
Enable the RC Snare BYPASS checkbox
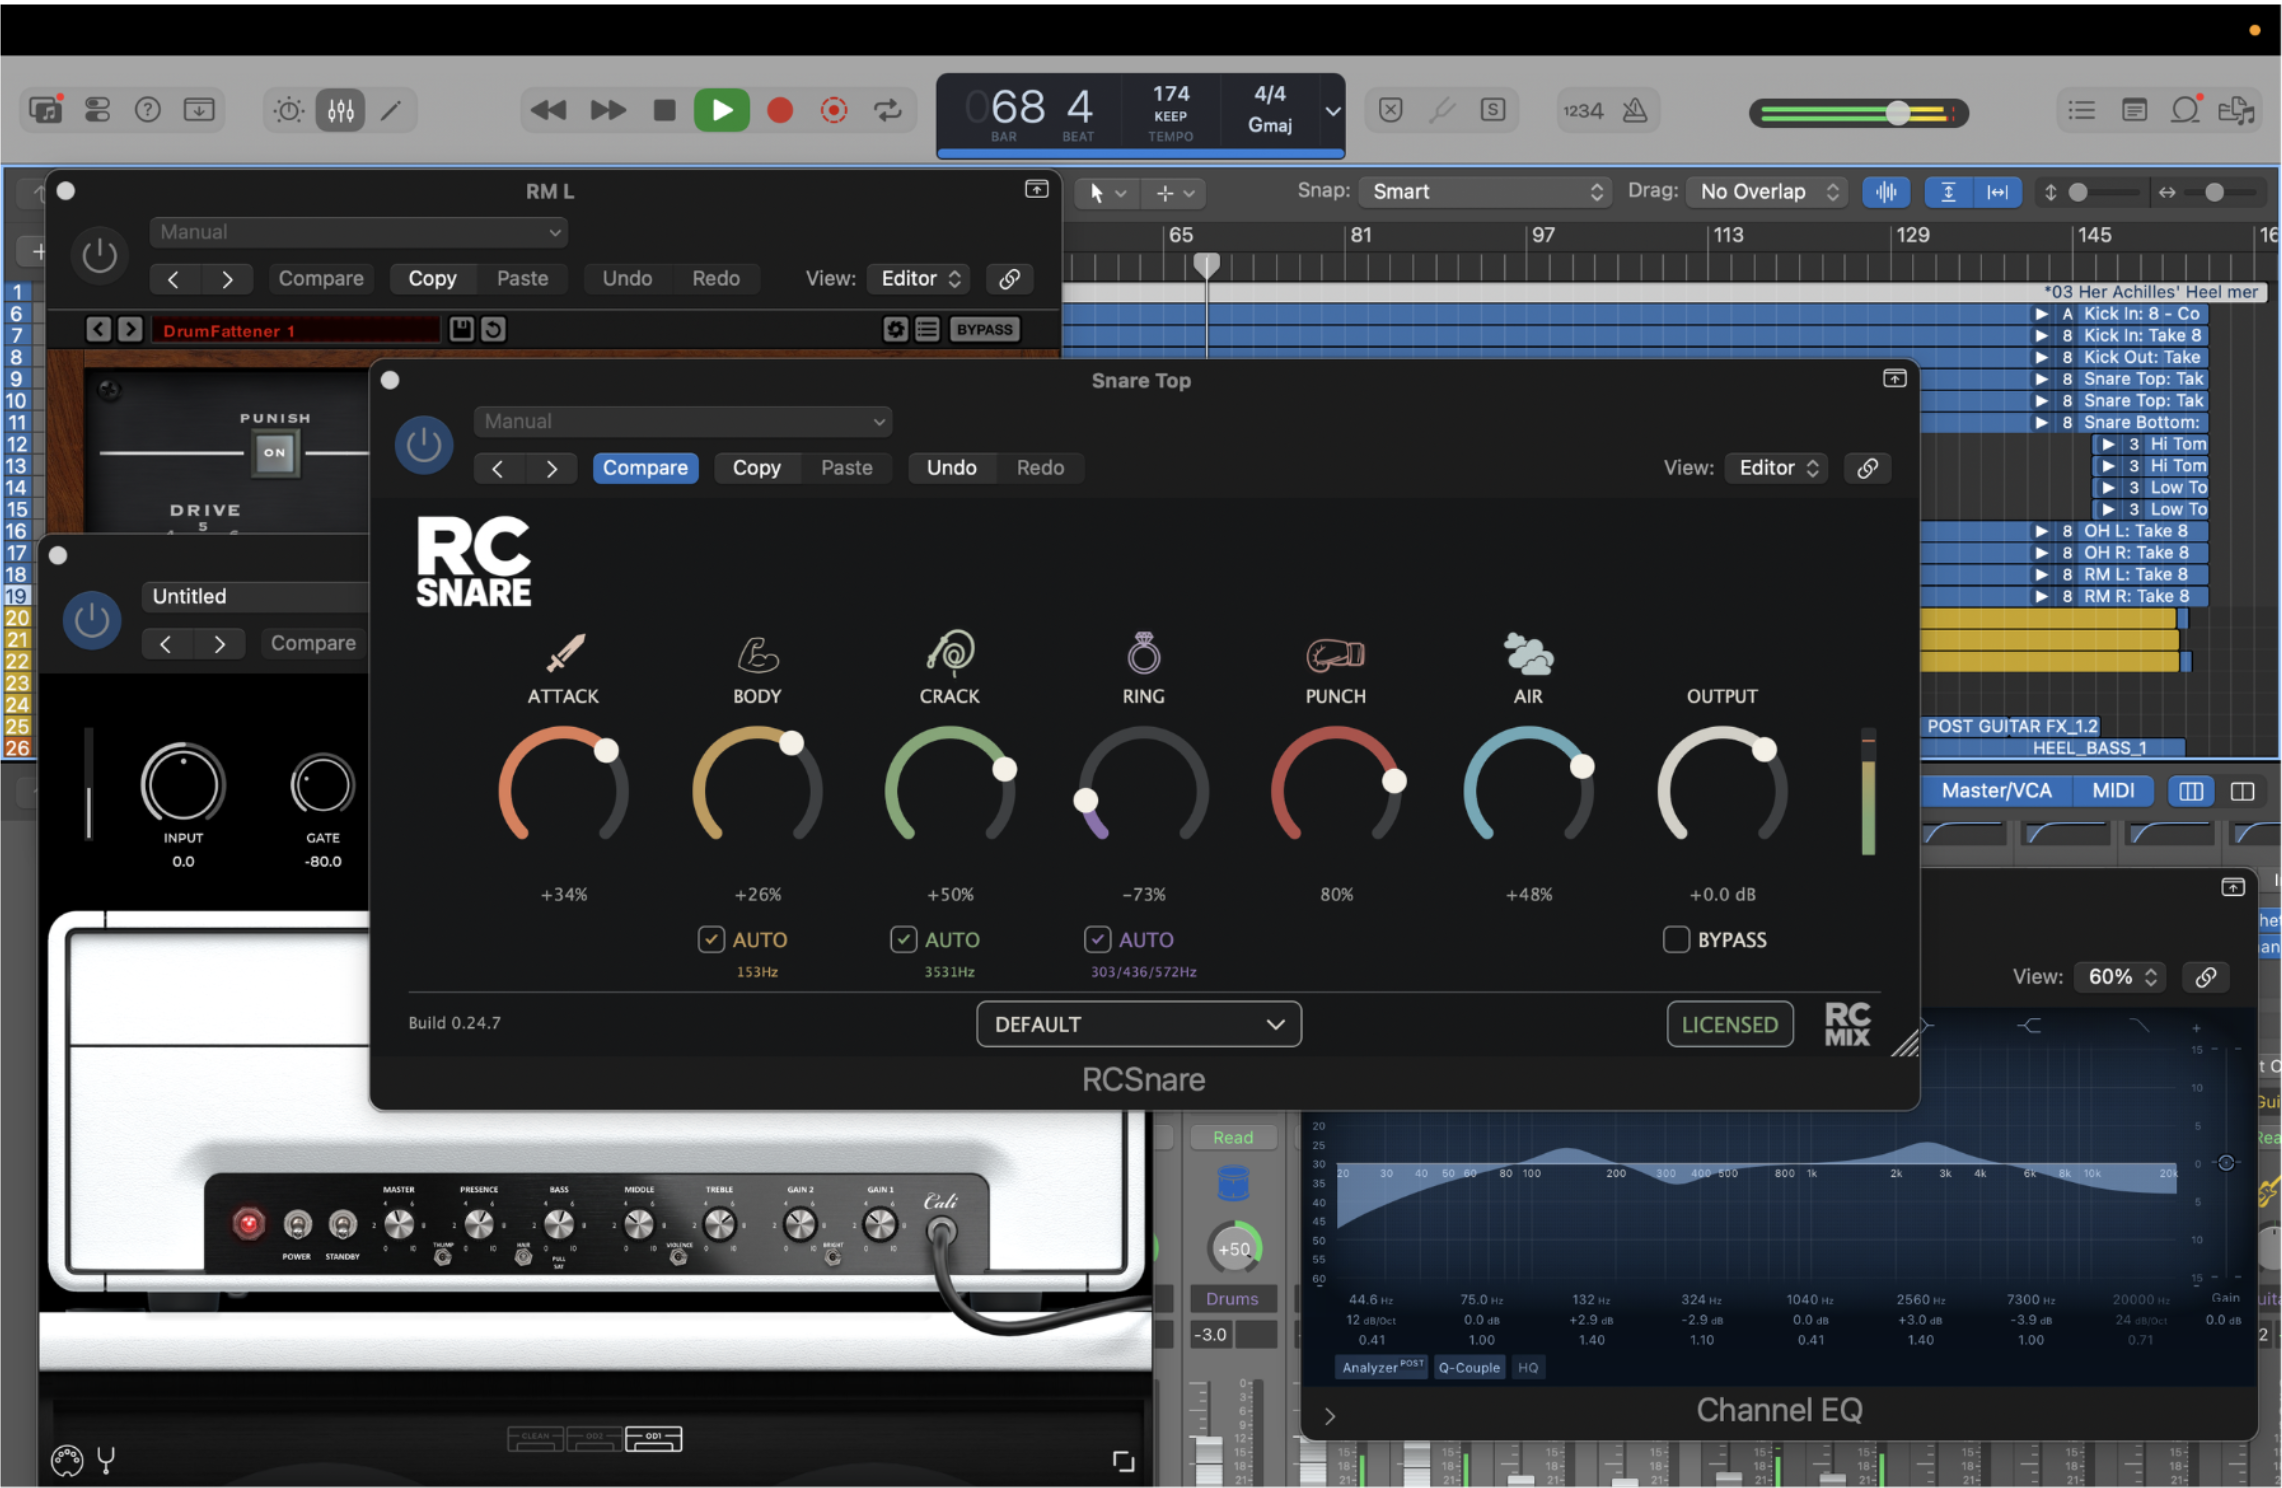[1676, 939]
